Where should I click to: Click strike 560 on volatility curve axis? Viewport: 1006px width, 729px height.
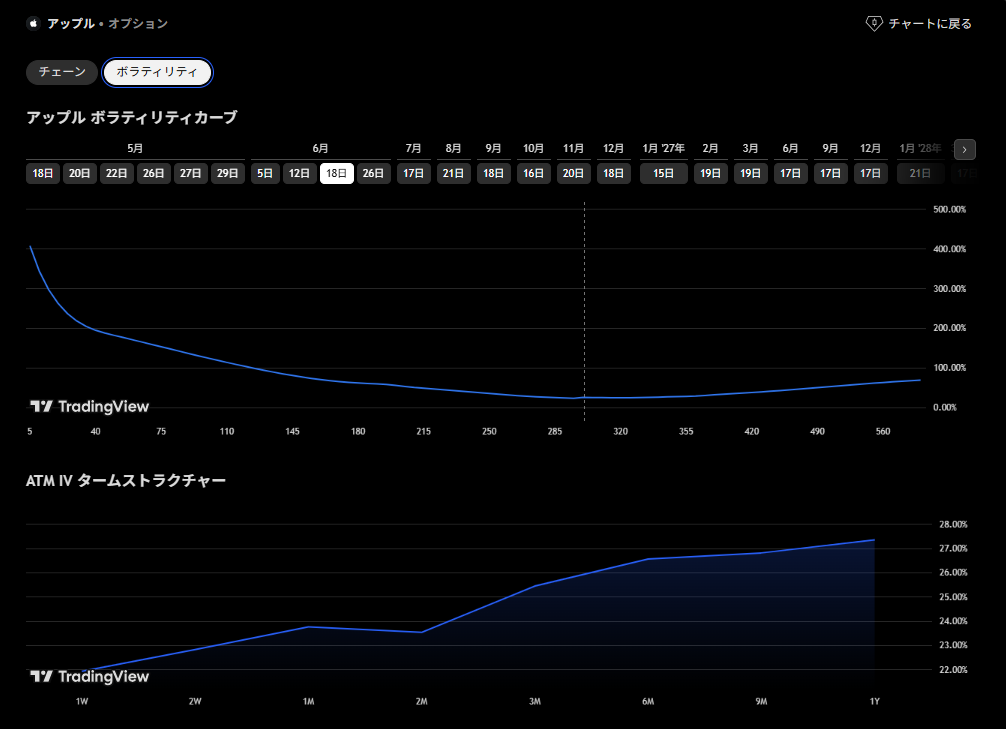click(x=883, y=431)
